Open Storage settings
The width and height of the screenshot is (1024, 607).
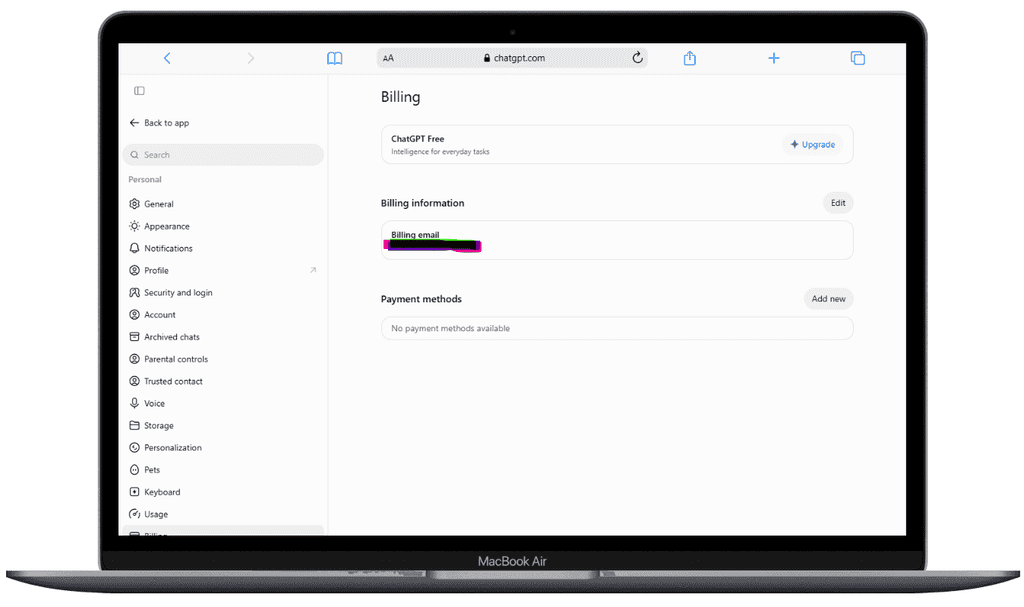tap(223, 426)
